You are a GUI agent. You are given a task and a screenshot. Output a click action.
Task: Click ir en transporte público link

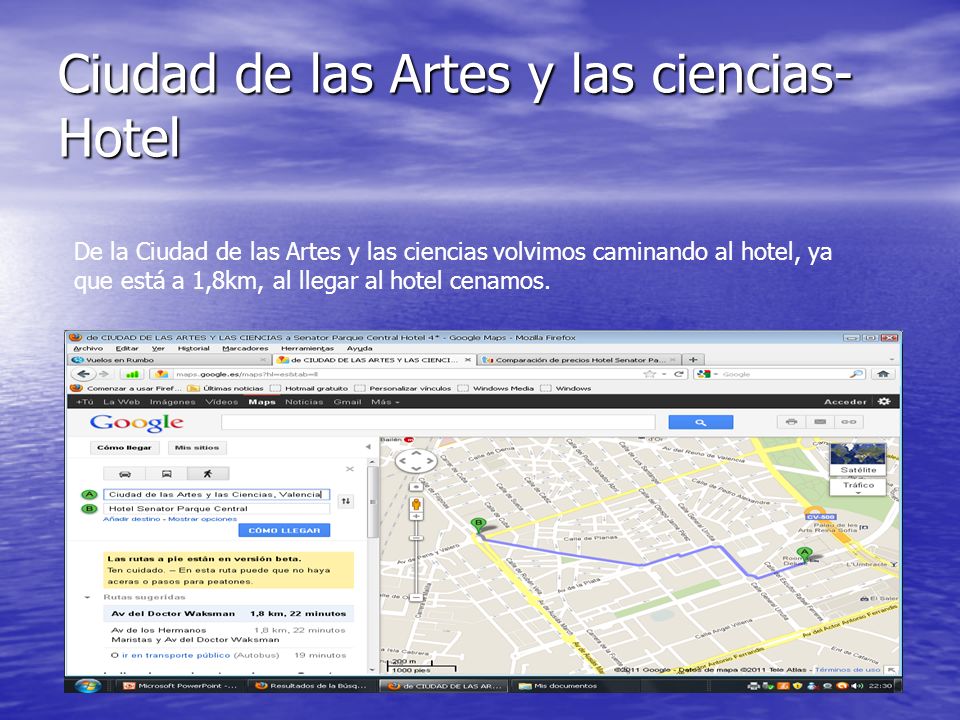(176, 655)
